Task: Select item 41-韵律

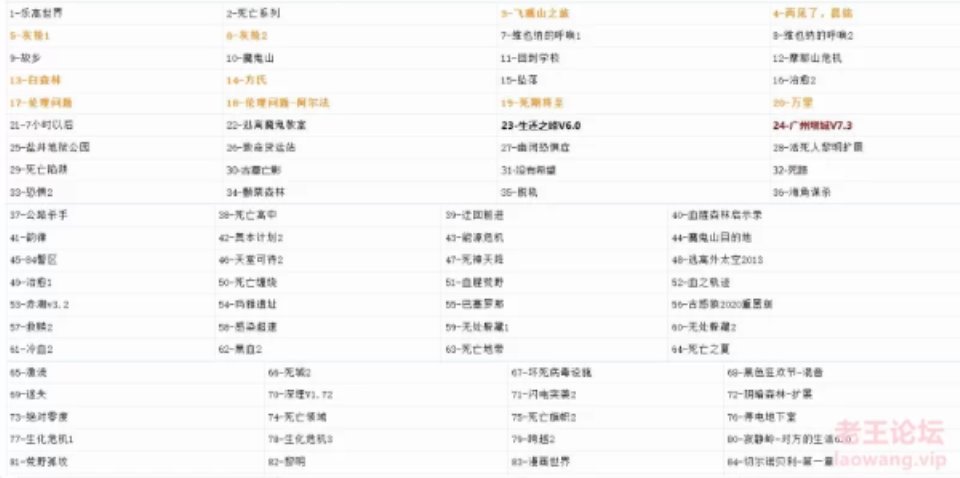Action: click(26, 238)
